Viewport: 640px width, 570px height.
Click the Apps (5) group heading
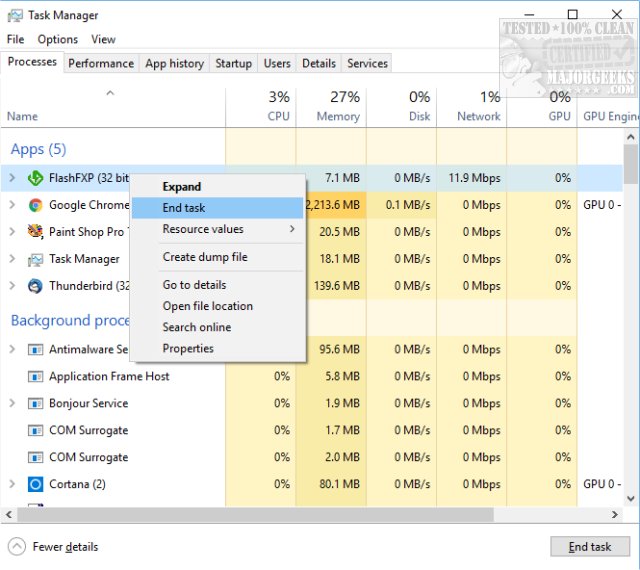tap(38, 149)
